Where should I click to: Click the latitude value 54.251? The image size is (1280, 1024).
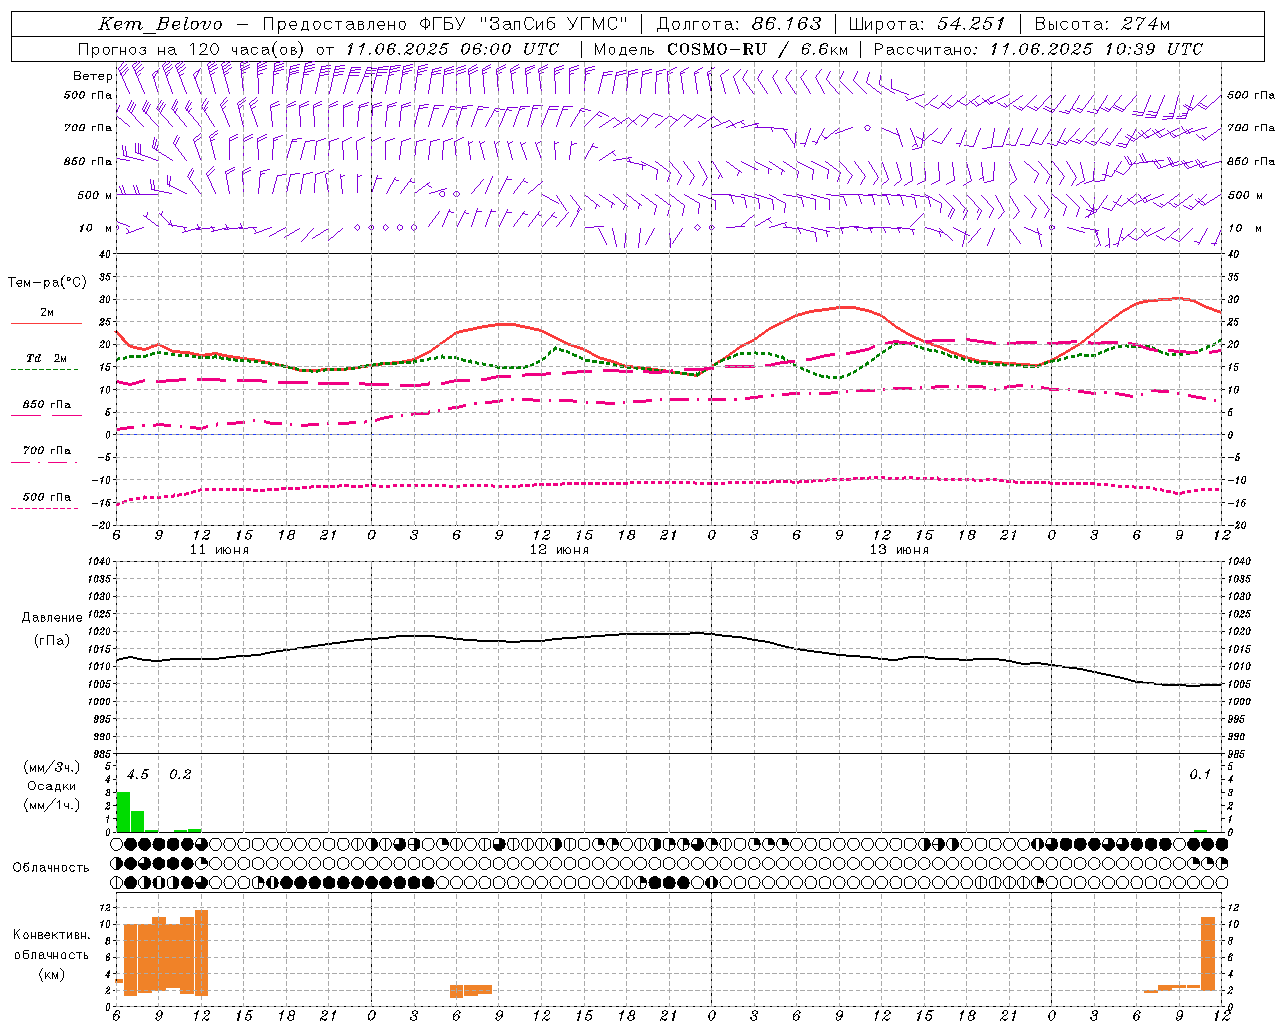(970, 24)
